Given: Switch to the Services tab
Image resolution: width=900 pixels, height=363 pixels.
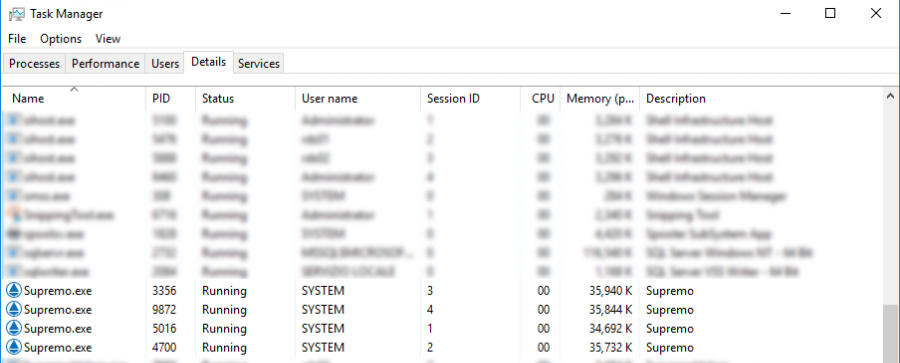Looking at the screenshot, I should point(258,63).
